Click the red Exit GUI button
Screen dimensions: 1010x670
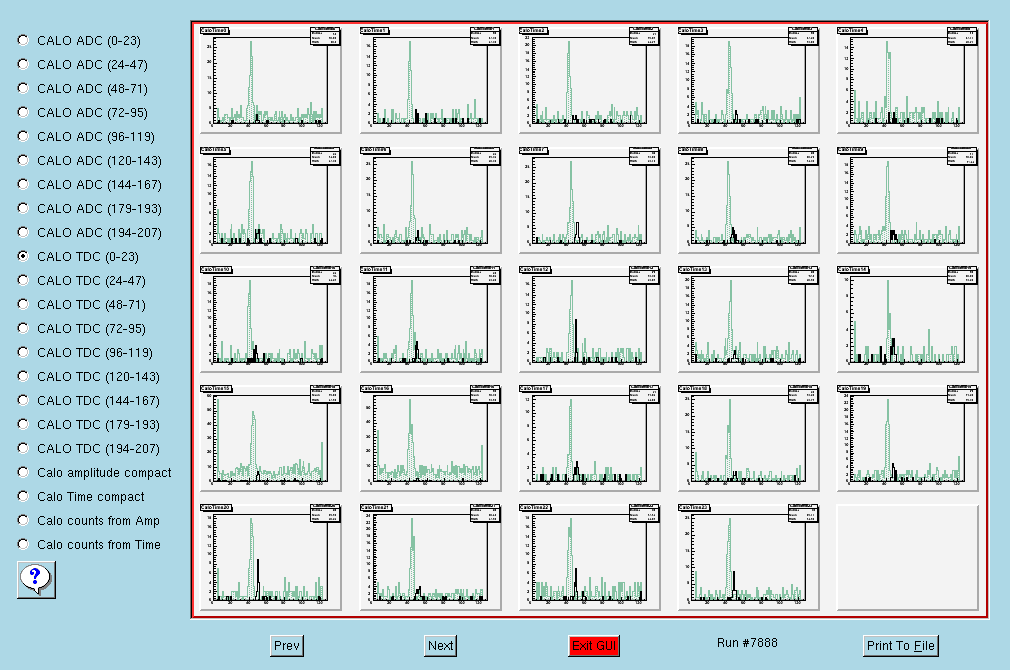point(594,646)
